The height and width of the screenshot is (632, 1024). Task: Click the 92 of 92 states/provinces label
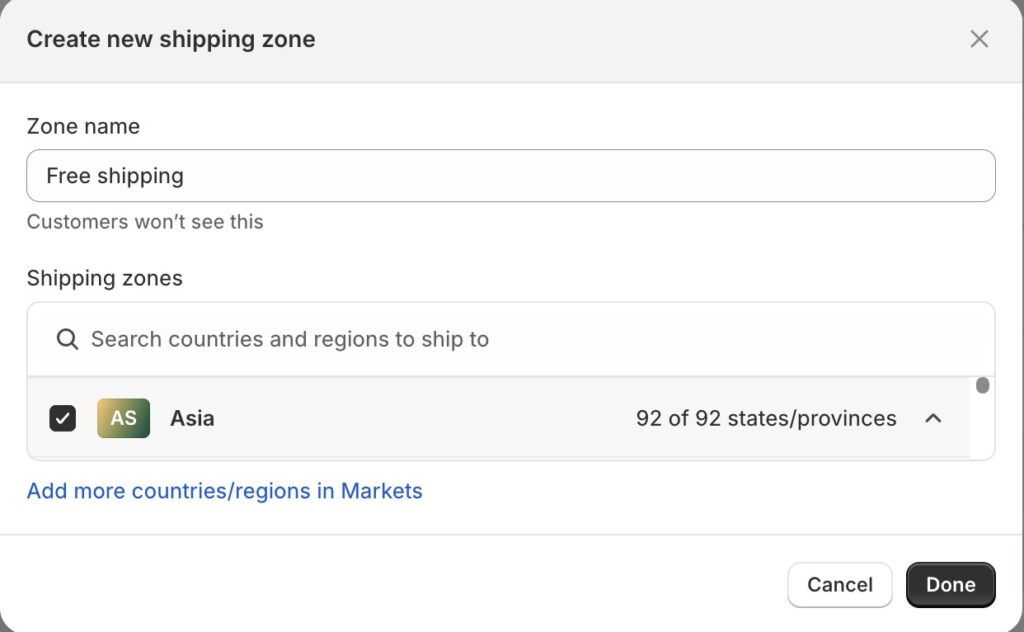click(766, 418)
